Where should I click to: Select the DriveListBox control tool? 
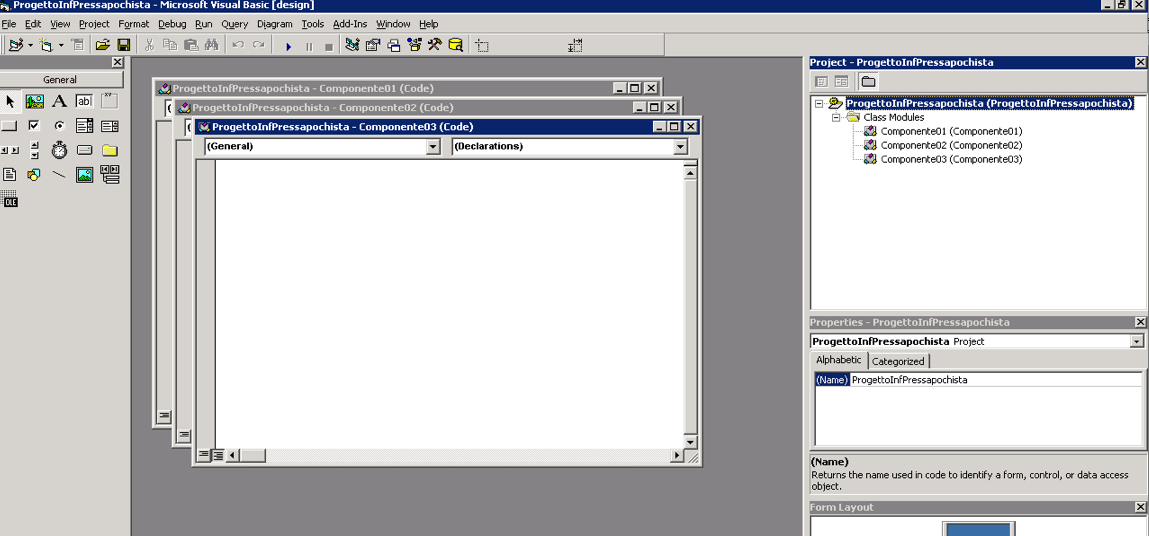point(84,150)
